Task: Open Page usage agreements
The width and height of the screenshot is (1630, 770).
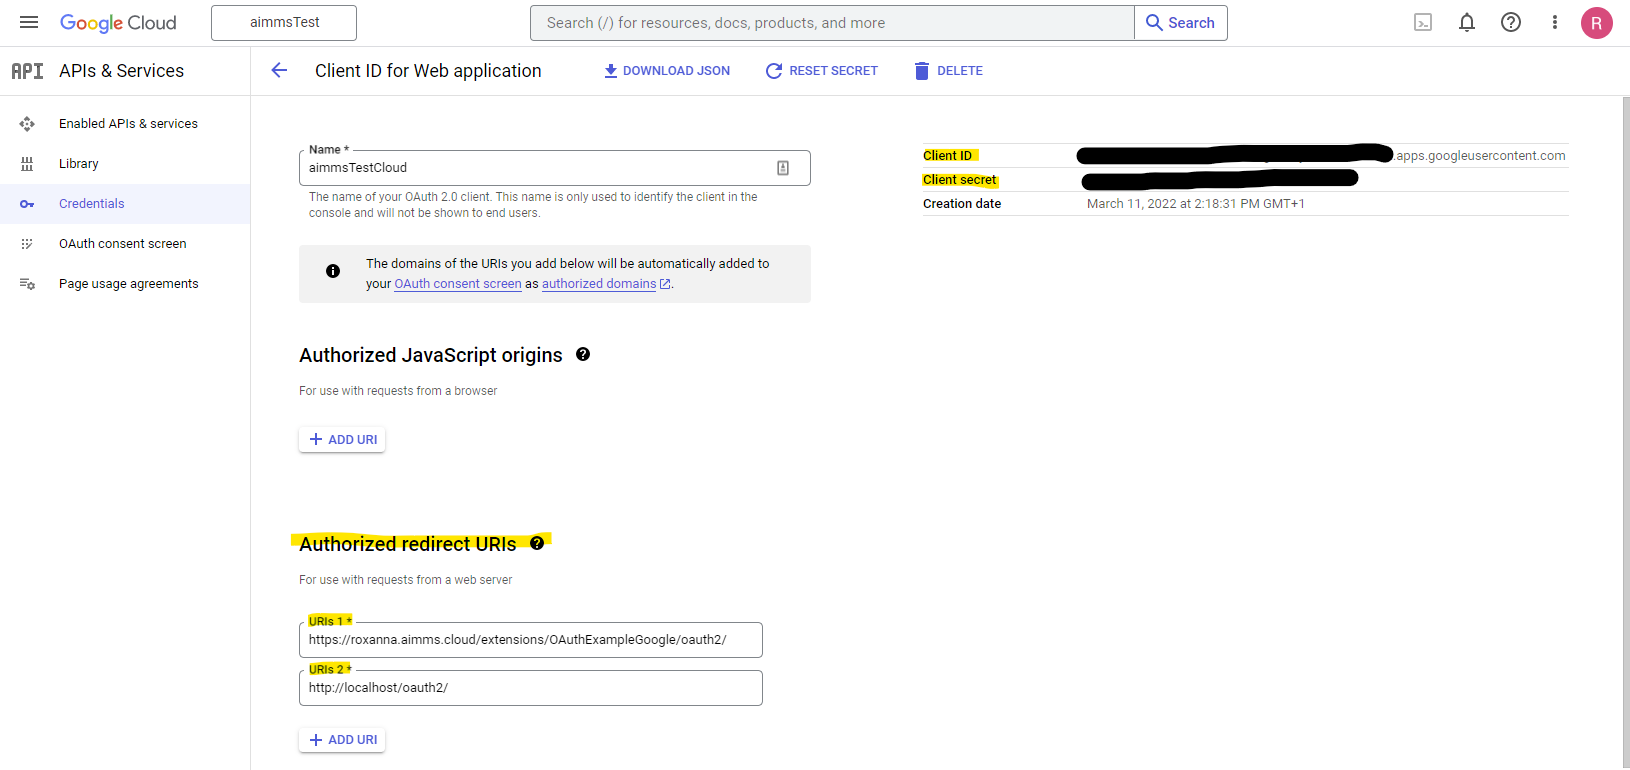Action: 125,284
